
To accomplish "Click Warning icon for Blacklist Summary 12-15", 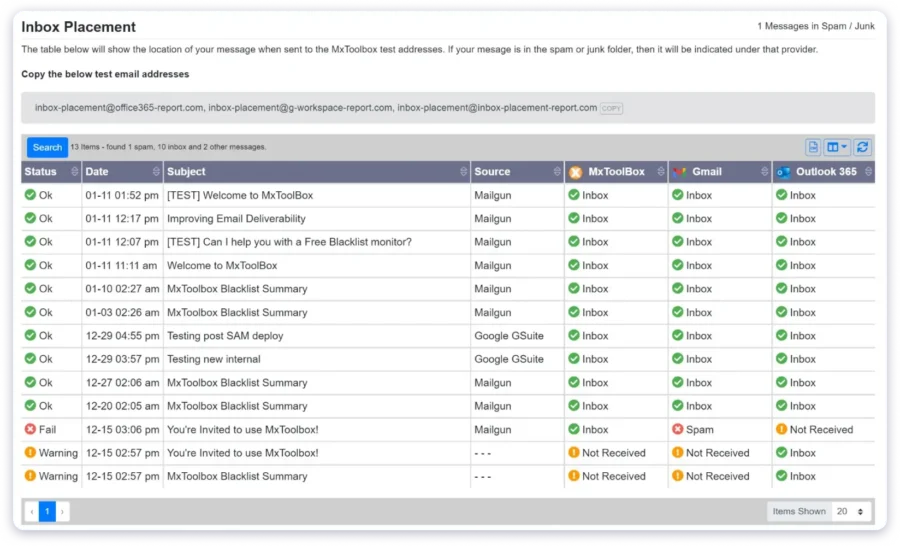I will [x=30, y=476].
